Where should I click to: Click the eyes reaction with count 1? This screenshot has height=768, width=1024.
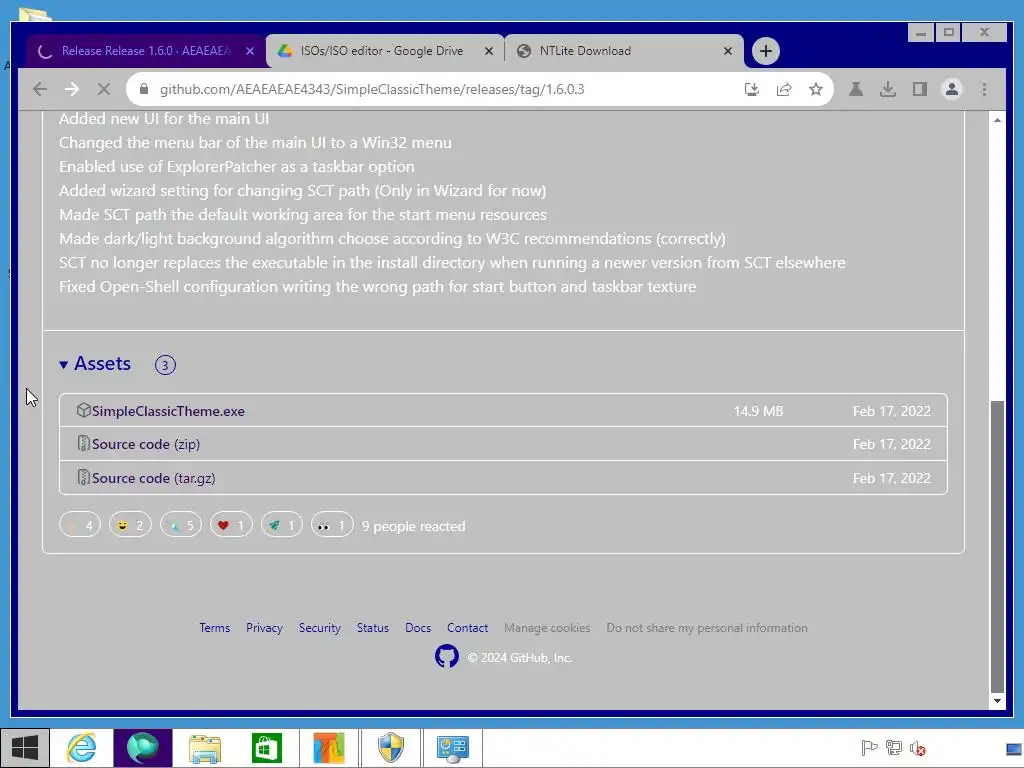pos(332,524)
